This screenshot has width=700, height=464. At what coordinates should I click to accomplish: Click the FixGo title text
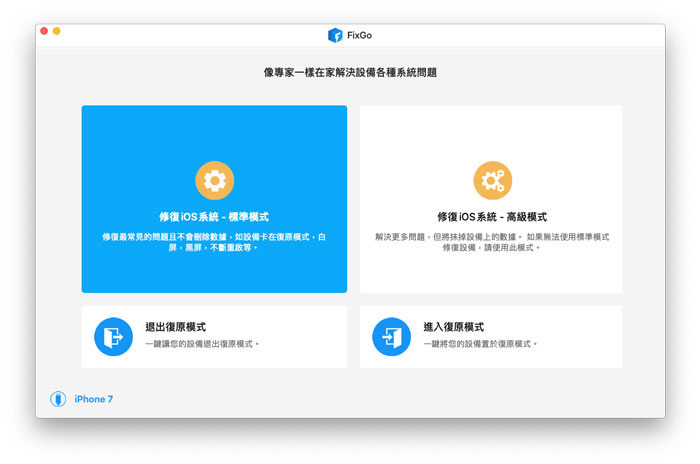[x=361, y=35]
